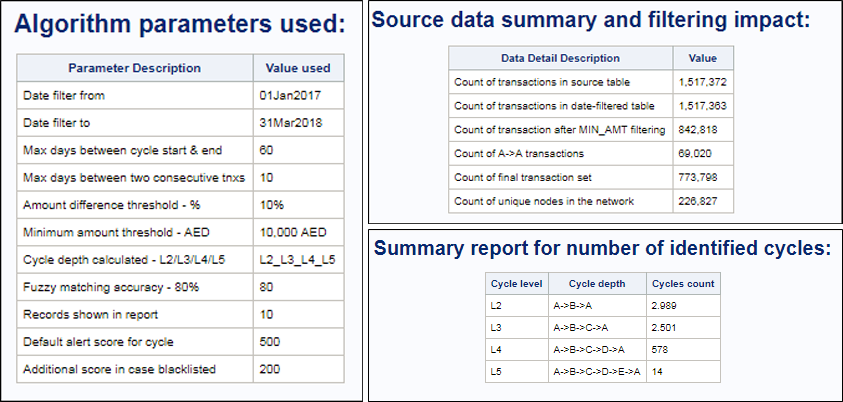843x402 pixels.
Task: Click the 'Parameter Description' column header
Action: tap(135, 68)
